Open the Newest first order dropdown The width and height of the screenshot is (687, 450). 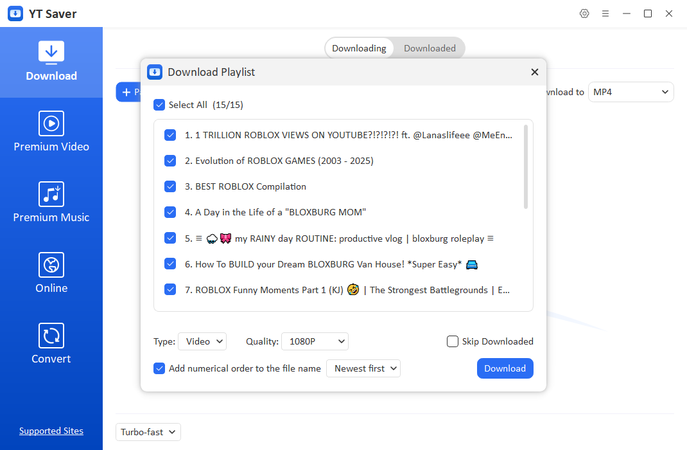[363, 368]
